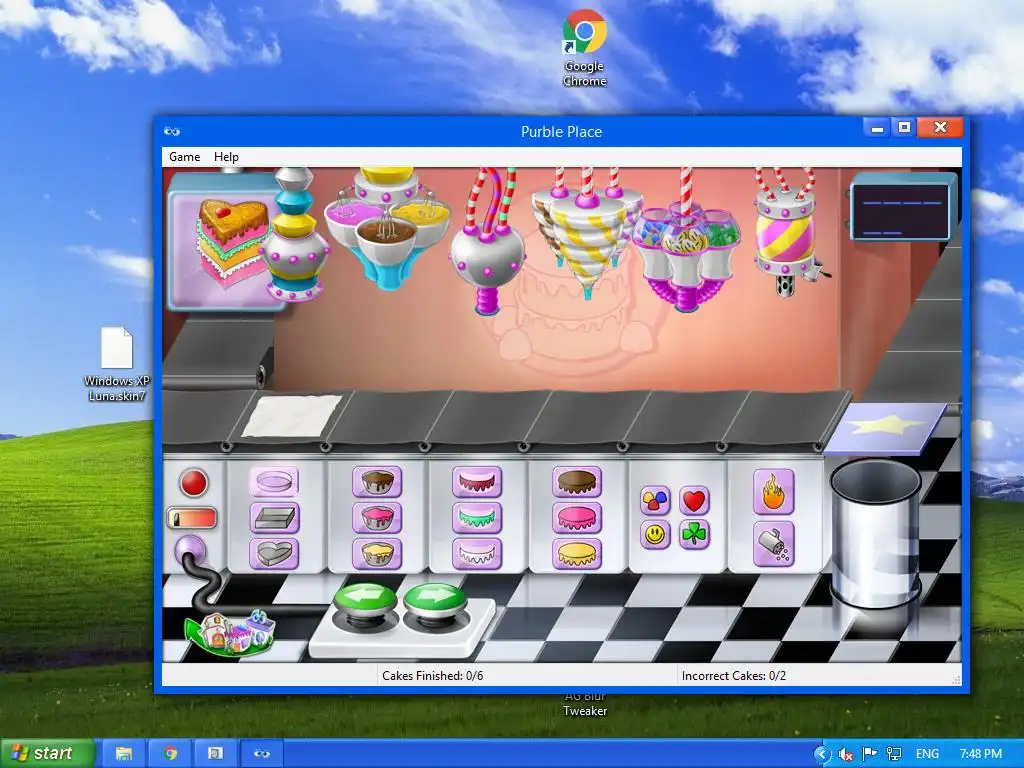Click the Cakes Finished: 0/6 status text
The height and width of the screenshot is (768, 1024).
tap(432, 676)
